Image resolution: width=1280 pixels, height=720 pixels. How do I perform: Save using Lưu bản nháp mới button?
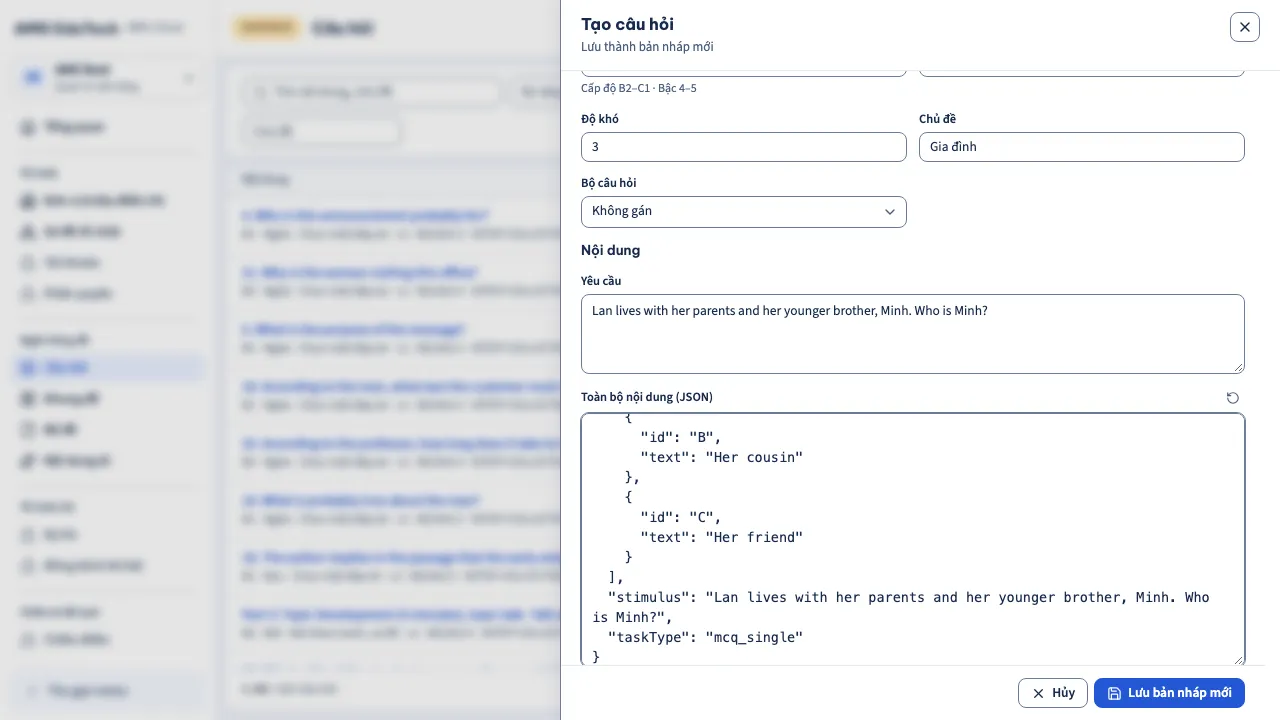point(1169,693)
